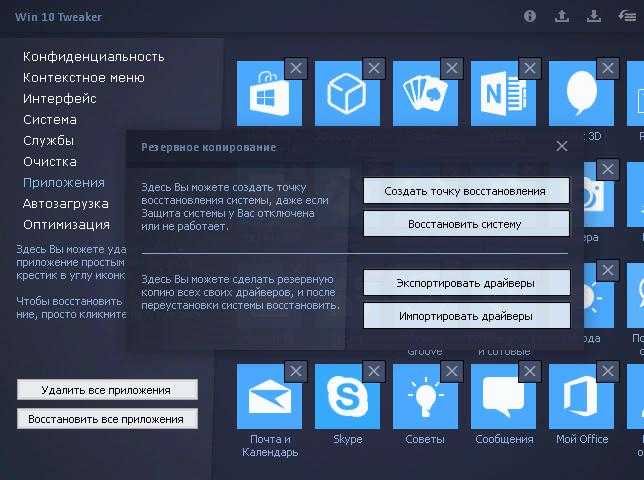Select the Paint 3D balloon app tile
This screenshot has width=644, height=480.
pyautogui.click(x=581, y=93)
